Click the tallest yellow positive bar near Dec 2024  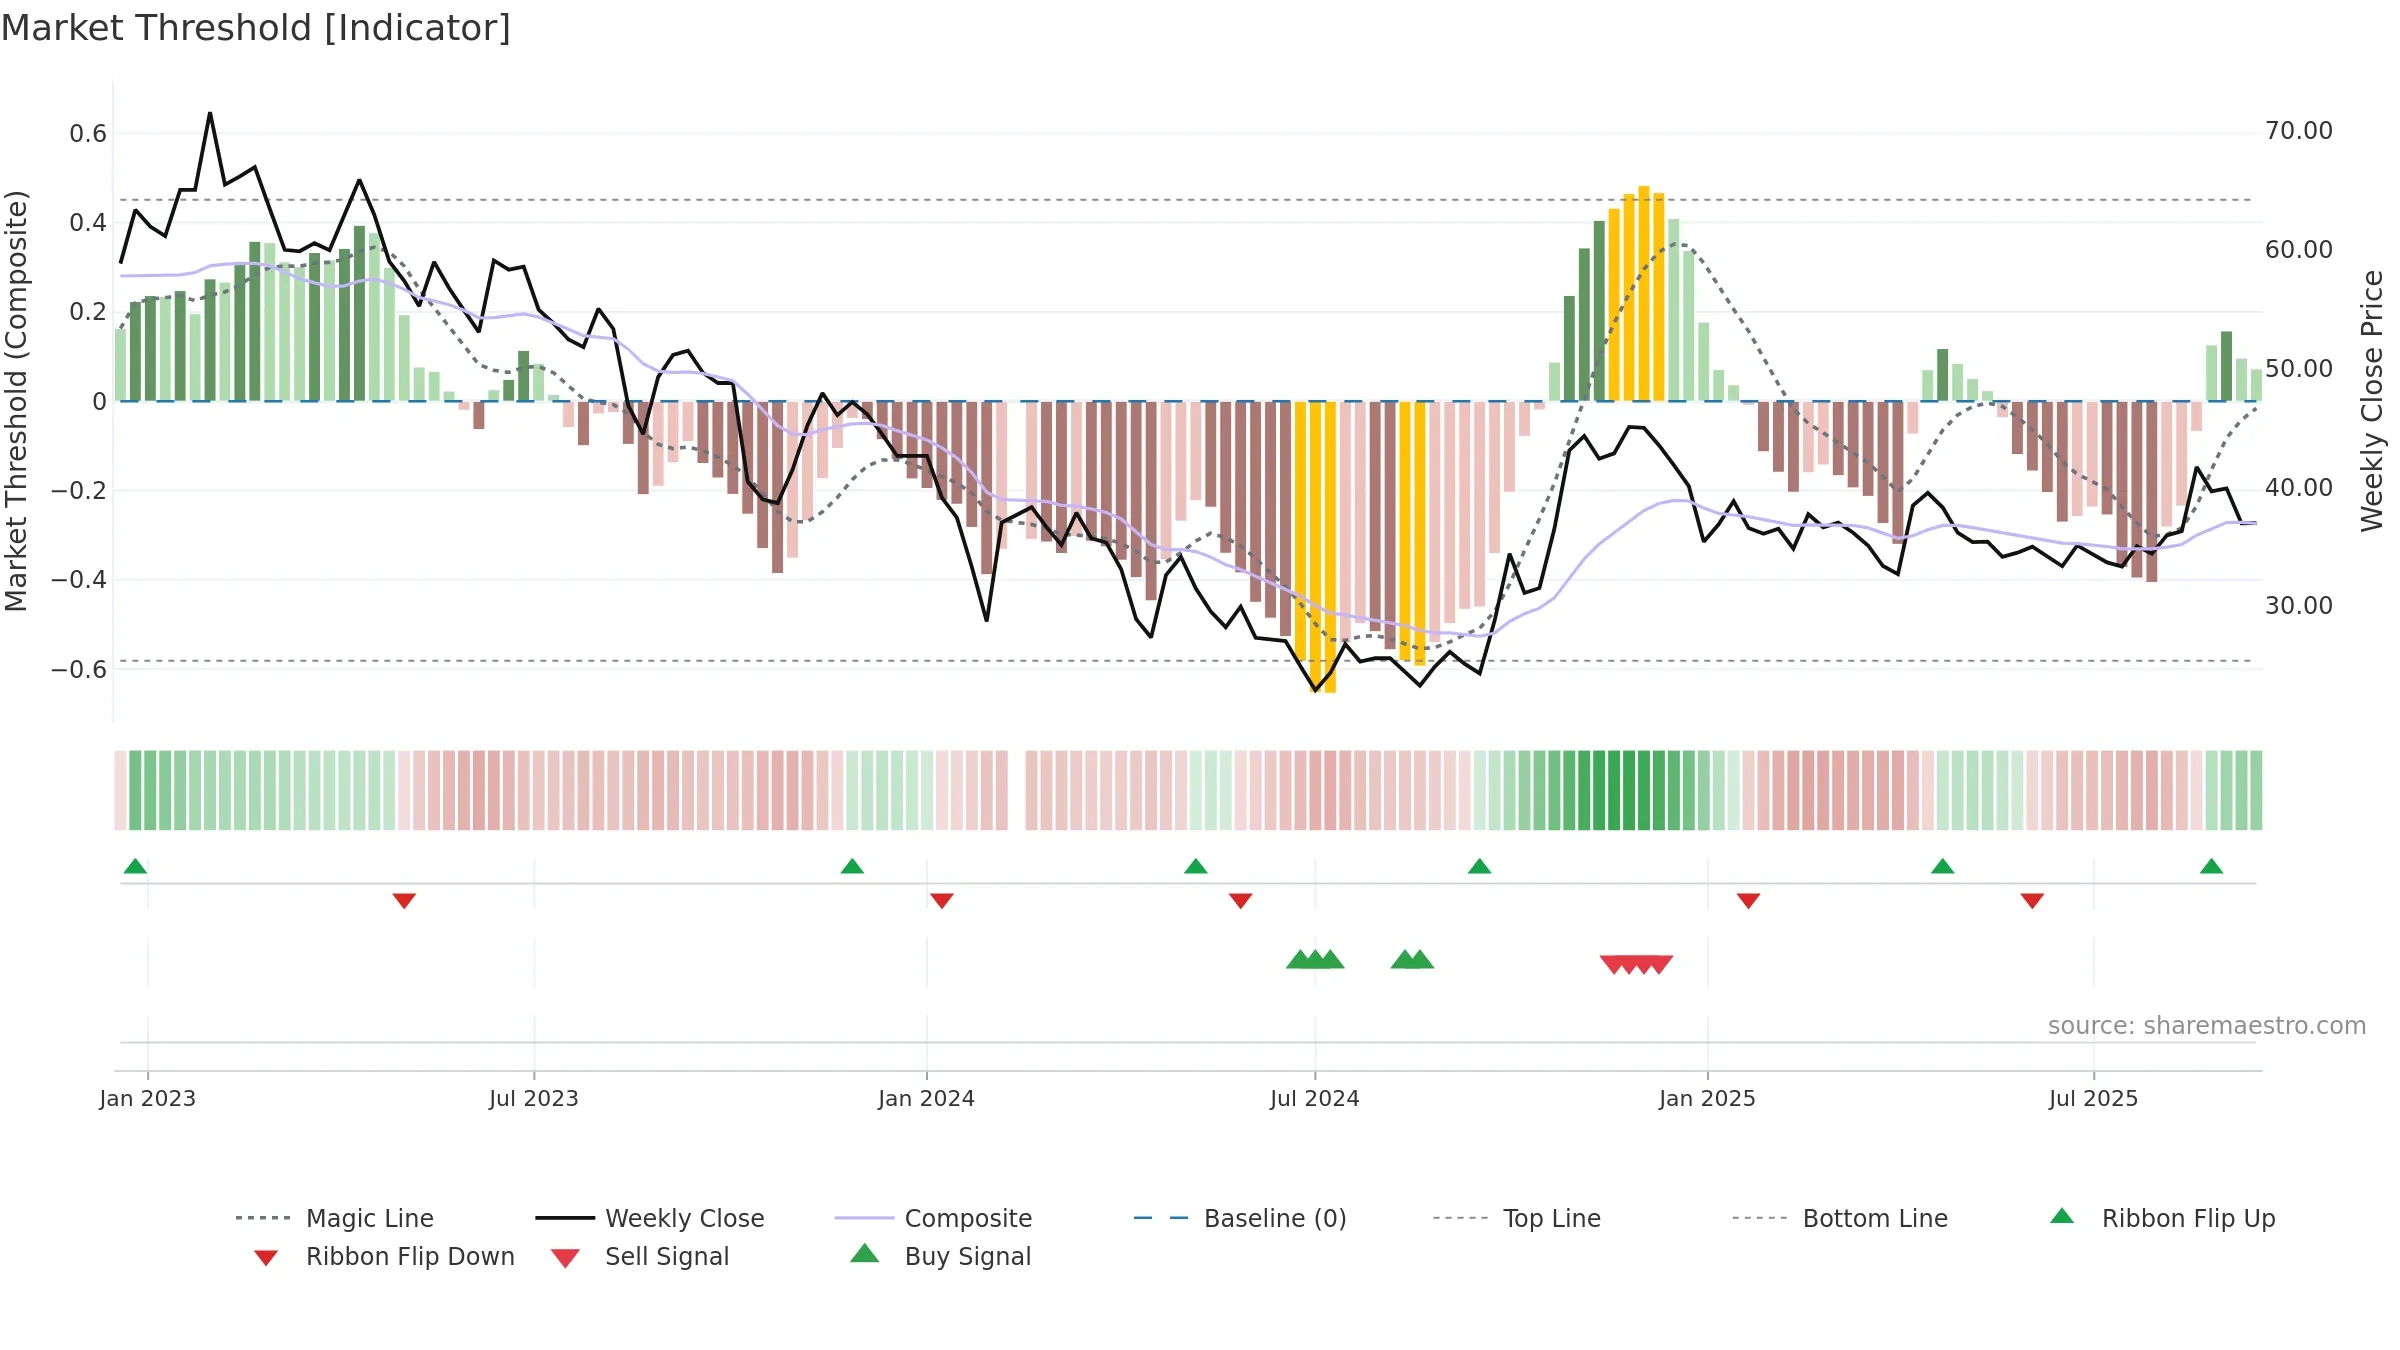click(x=1644, y=293)
